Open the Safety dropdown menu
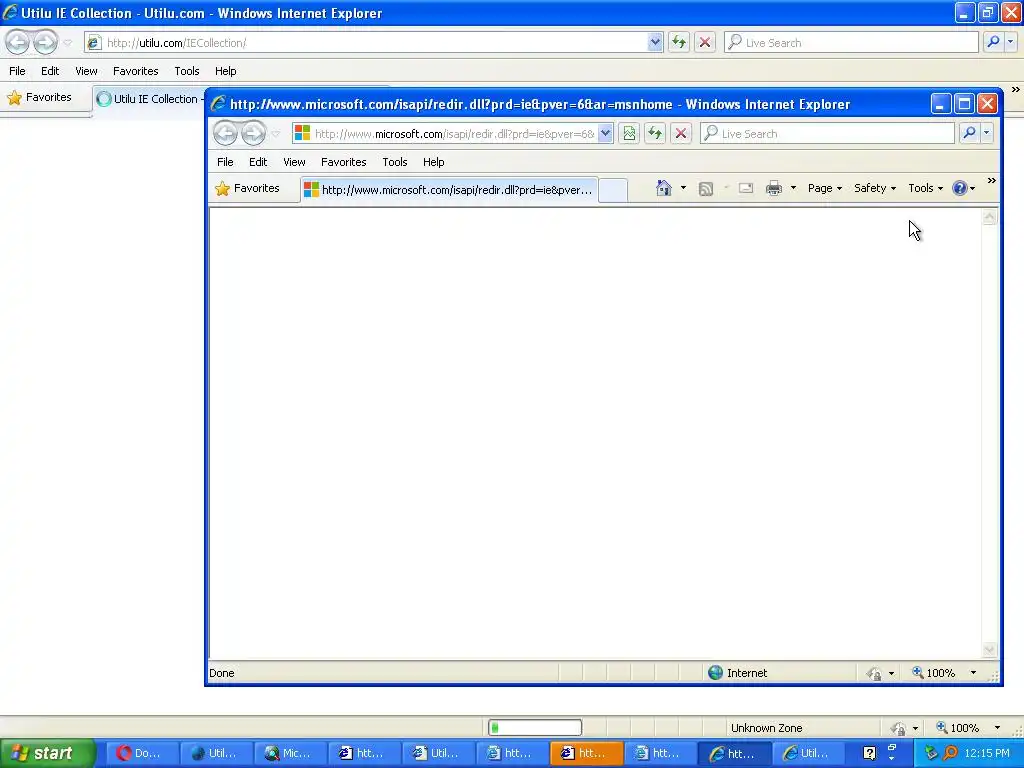Screen dimensions: 1024x768 874,188
